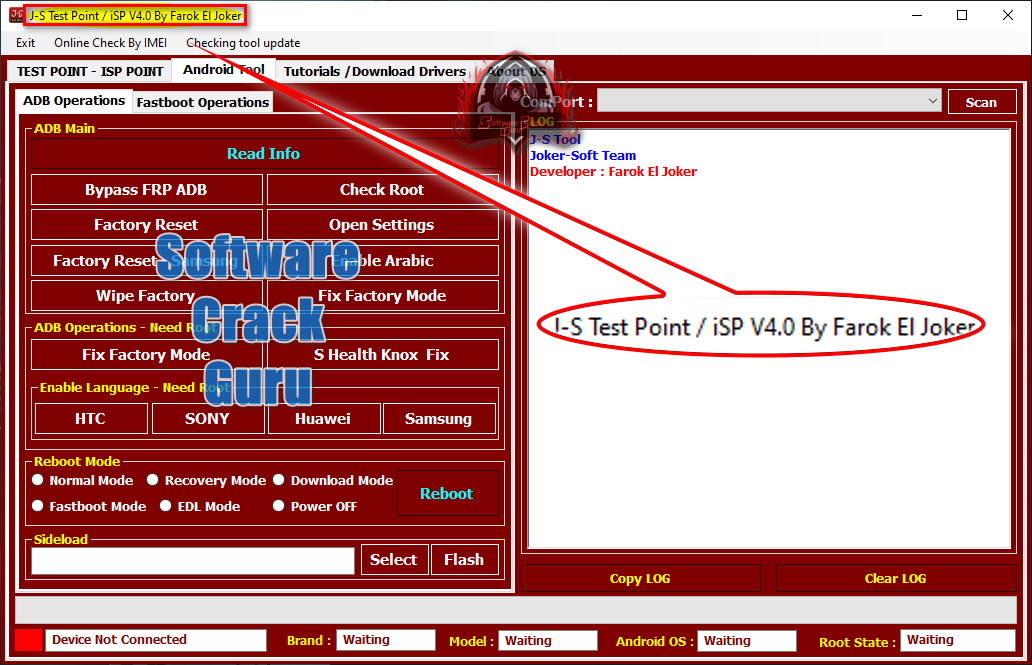
Task: Enable Samsung language
Action: pyautogui.click(x=439, y=419)
